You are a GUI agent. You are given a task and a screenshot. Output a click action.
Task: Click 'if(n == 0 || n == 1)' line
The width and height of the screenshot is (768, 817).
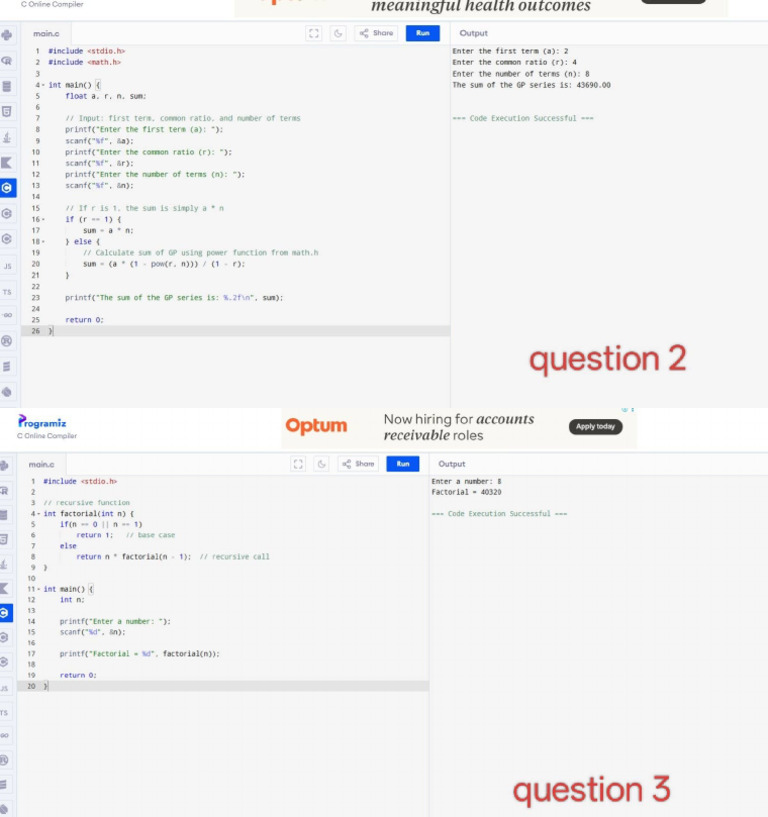[x=101, y=525]
